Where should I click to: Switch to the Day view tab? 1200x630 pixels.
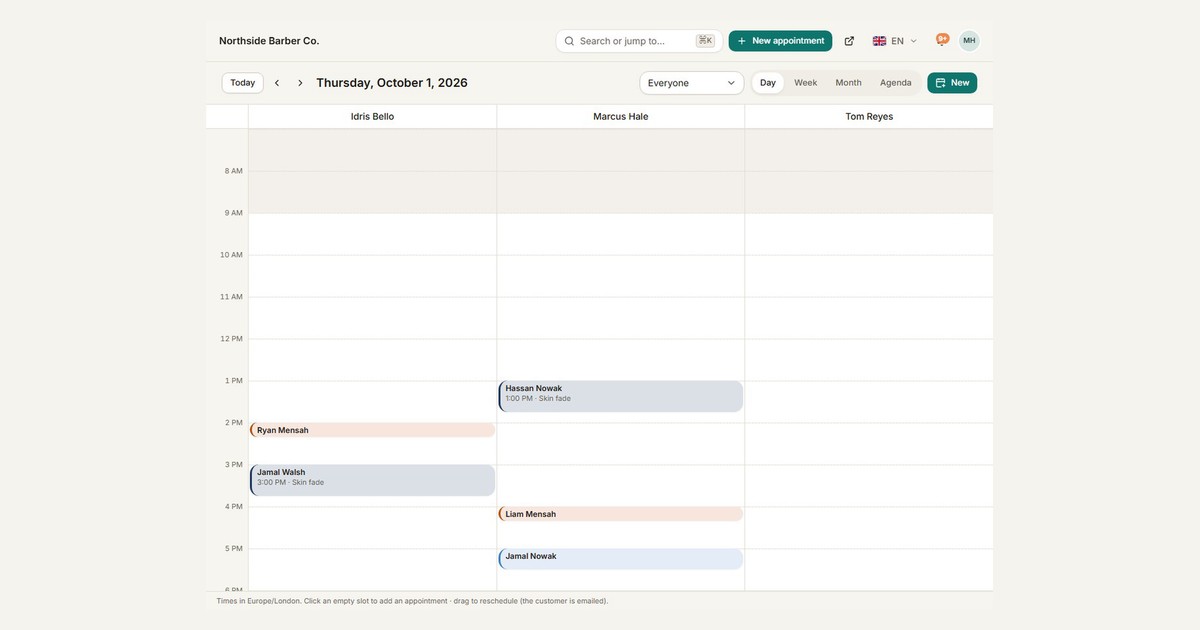[768, 83]
